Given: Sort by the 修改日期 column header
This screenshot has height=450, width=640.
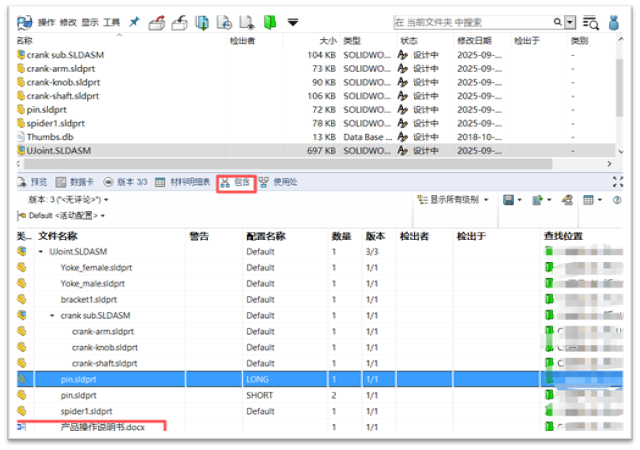Looking at the screenshot, I should pyautogui.click(x=475, y=41).
